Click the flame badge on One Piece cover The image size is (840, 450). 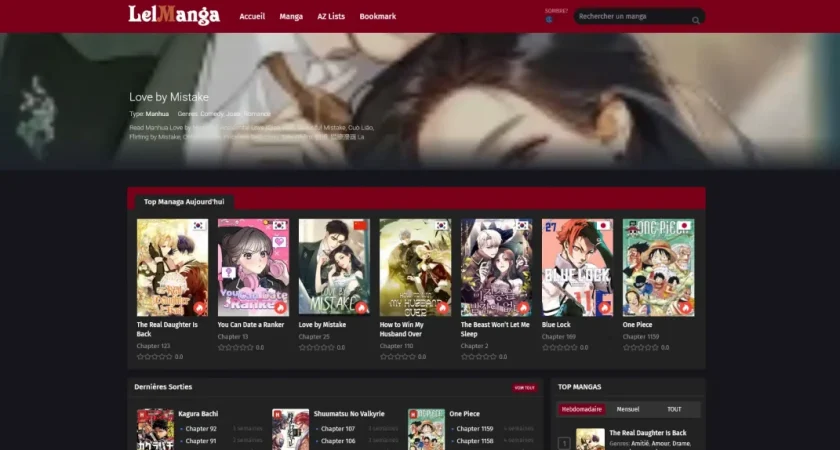(685, 308)
